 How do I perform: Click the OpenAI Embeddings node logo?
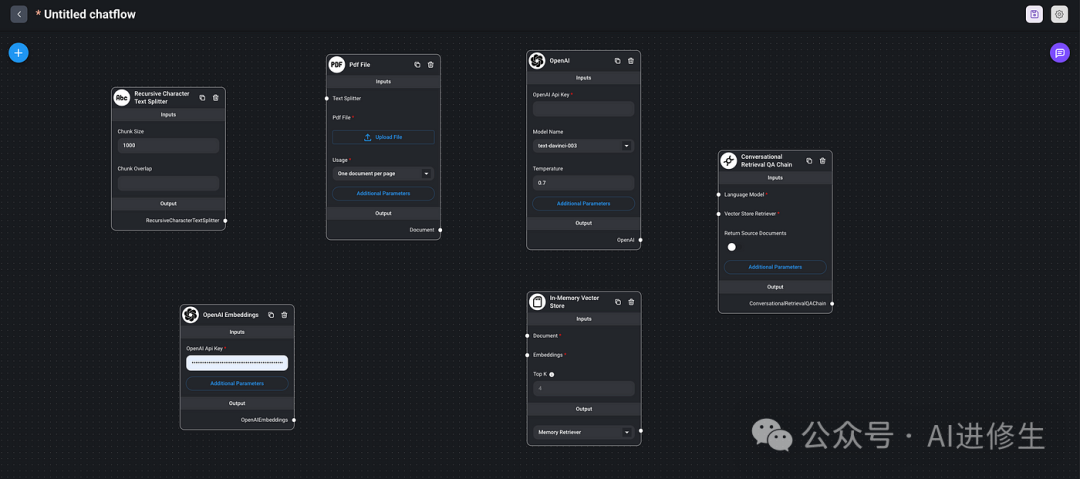pos(191,315)
